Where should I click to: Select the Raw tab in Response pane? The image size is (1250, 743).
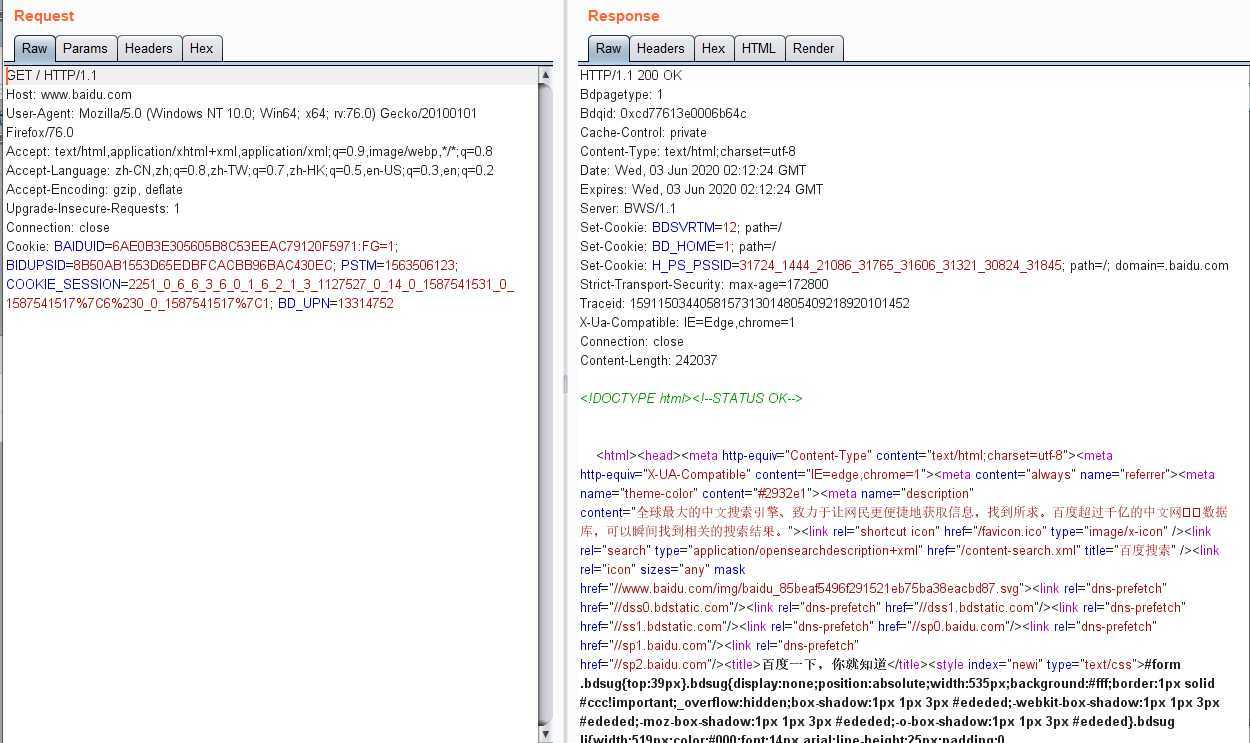pos(609,48)
